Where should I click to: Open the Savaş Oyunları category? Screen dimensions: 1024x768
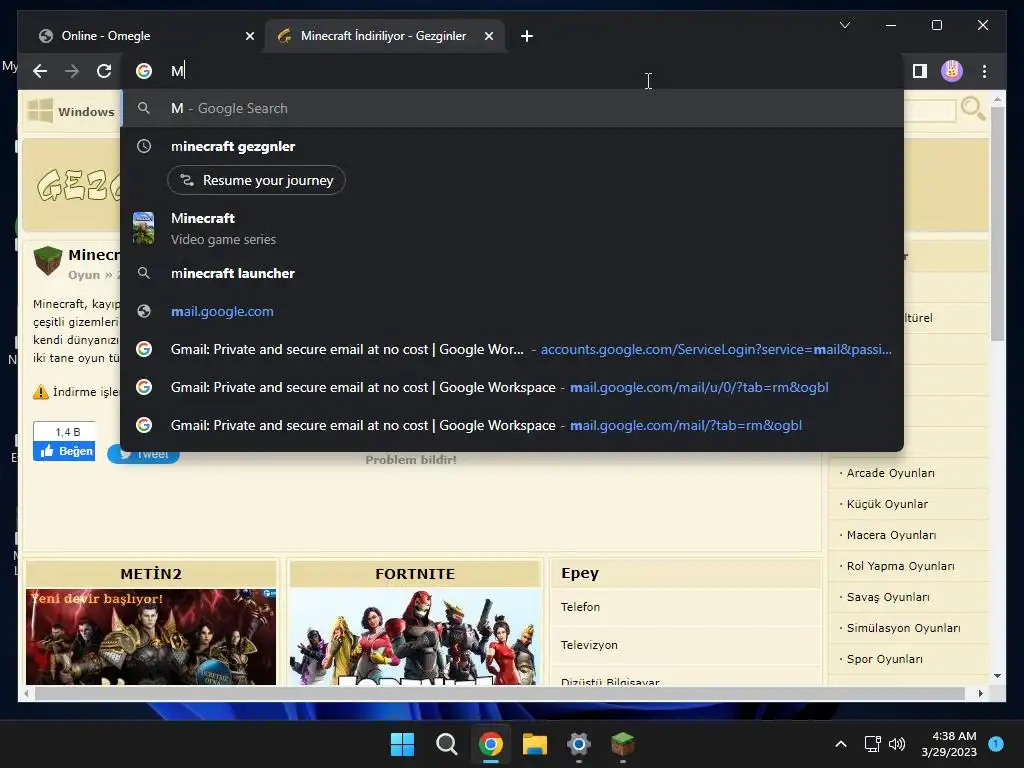pos(888,597)
